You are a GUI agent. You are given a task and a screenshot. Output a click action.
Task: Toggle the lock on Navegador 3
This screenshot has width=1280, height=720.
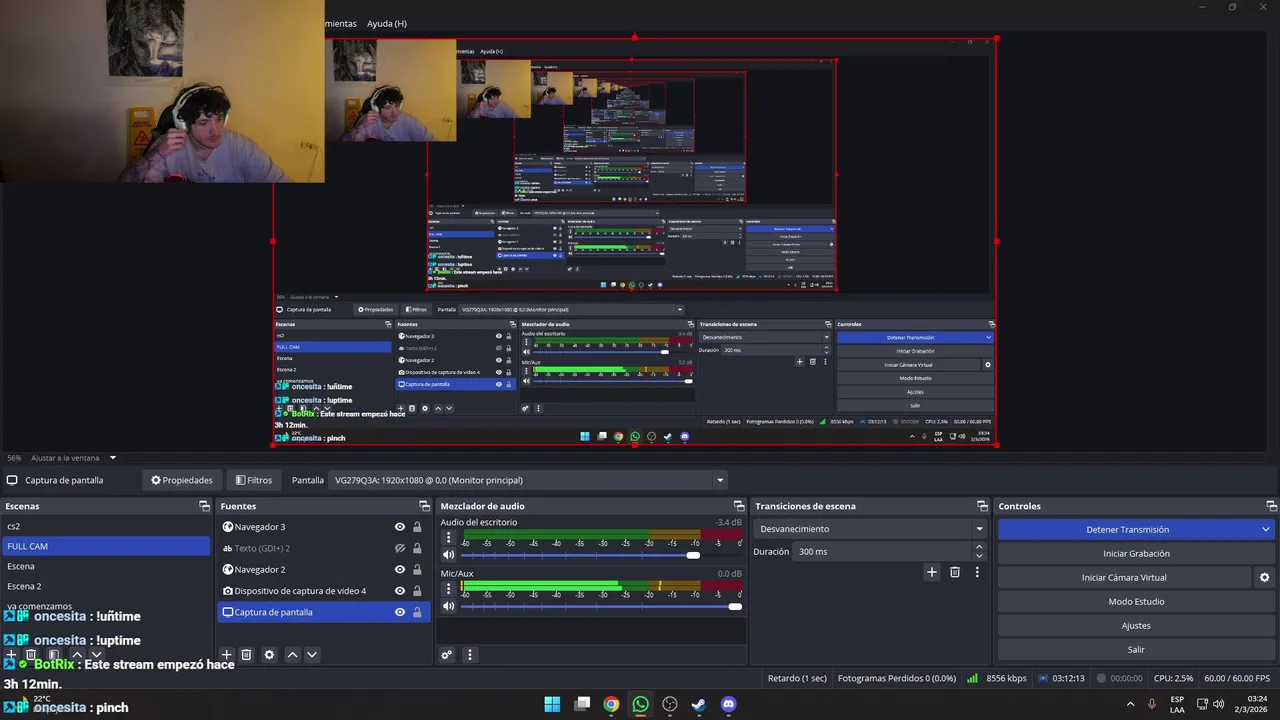[x=417, y=527]
